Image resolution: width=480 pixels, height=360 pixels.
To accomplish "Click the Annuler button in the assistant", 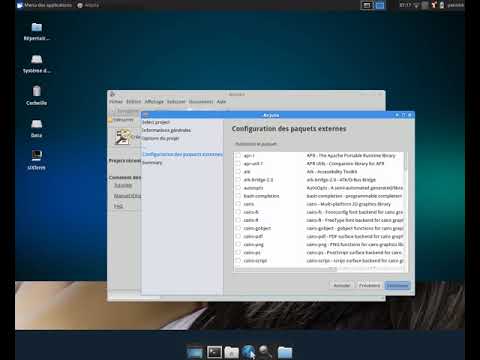I will (x=342, y=285).
